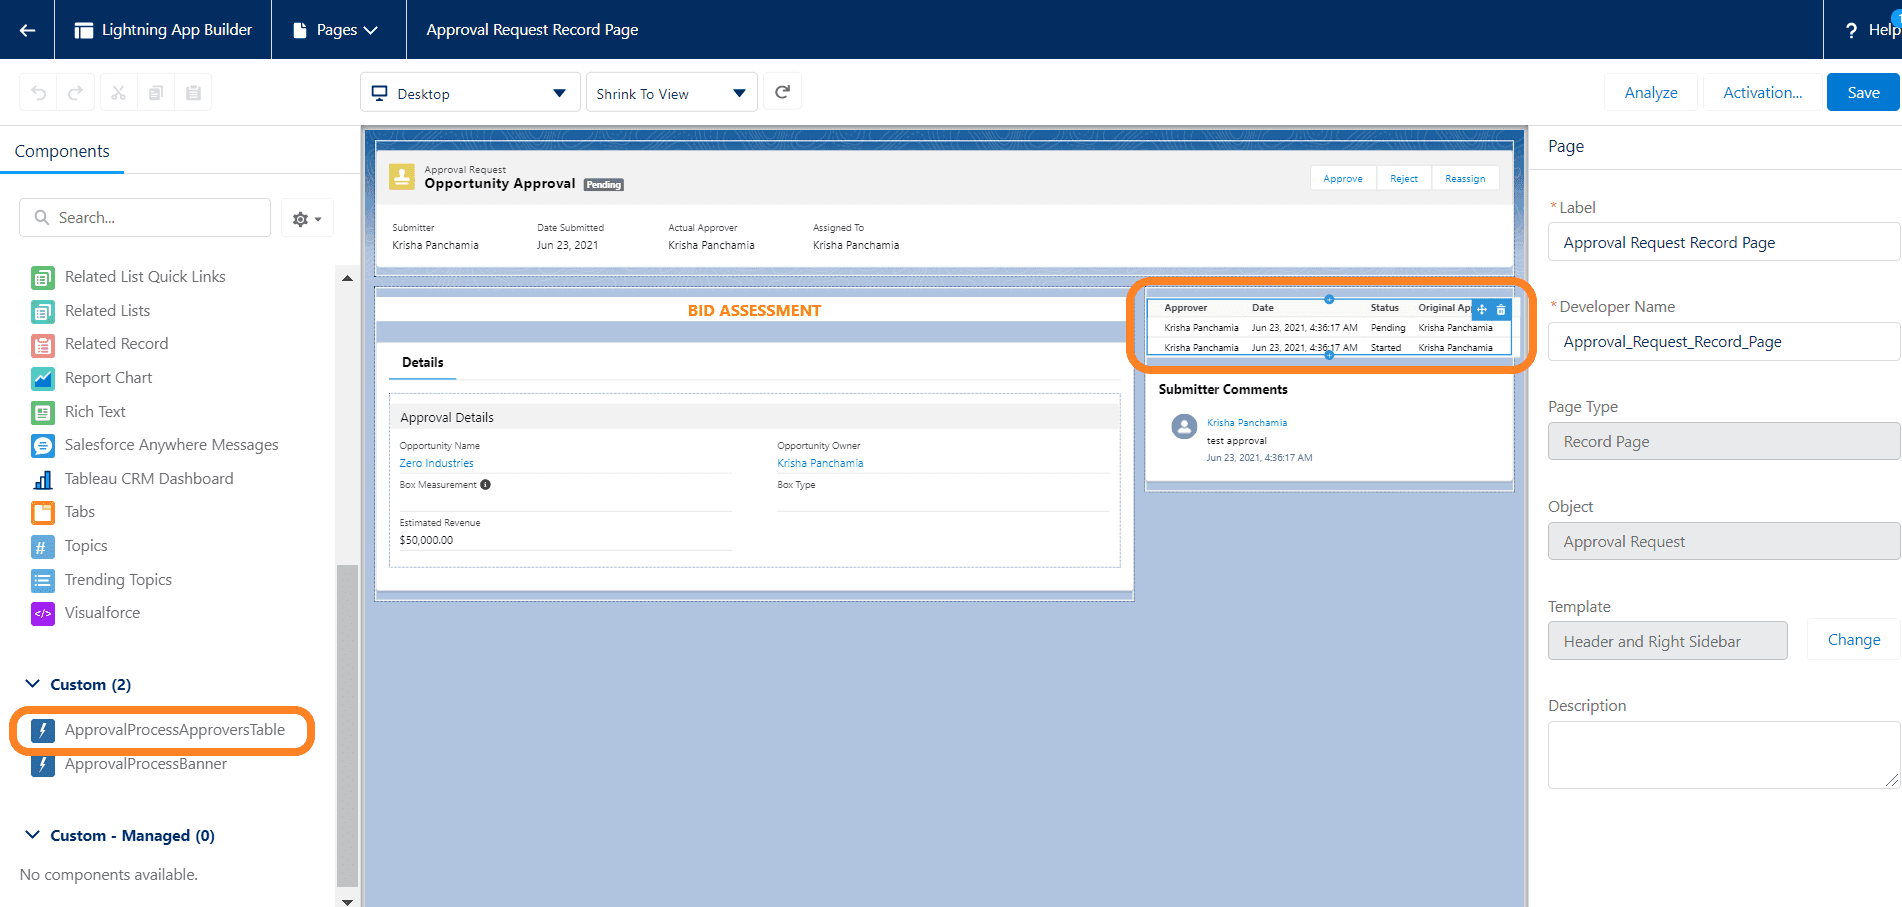Click the BID ASSESSMENT heading
Viewport: 1902px width, 907px height.
[x=754, y=310]
